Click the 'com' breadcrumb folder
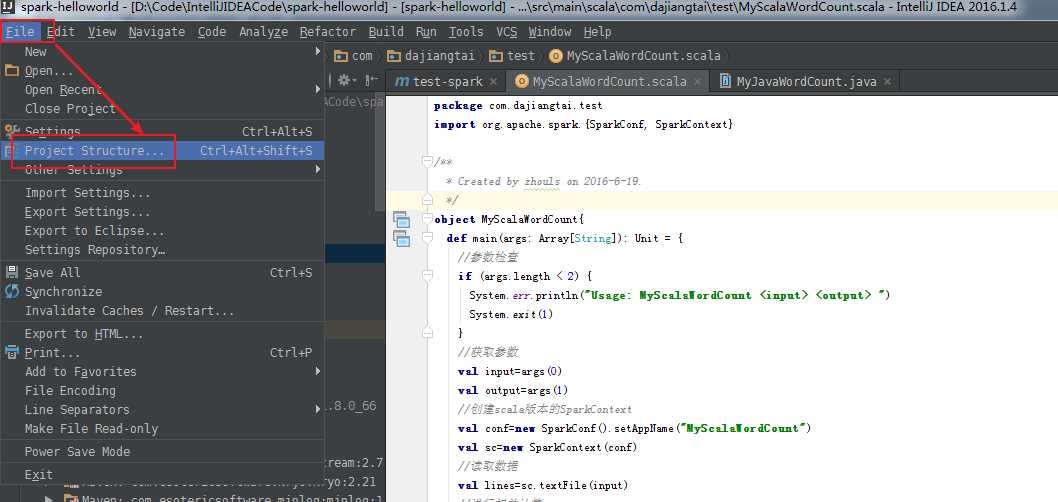Viewport: 1058px width, 502px height. point(354,56)
